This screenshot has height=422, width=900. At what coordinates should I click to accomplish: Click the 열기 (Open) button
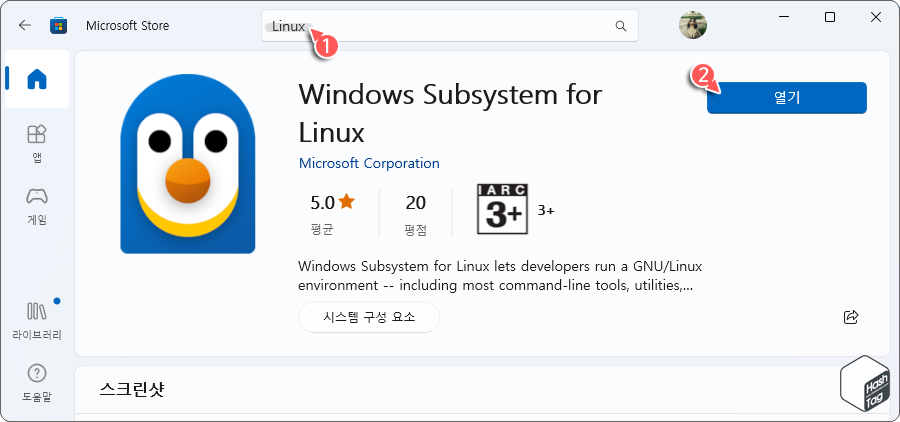point(786,98)
